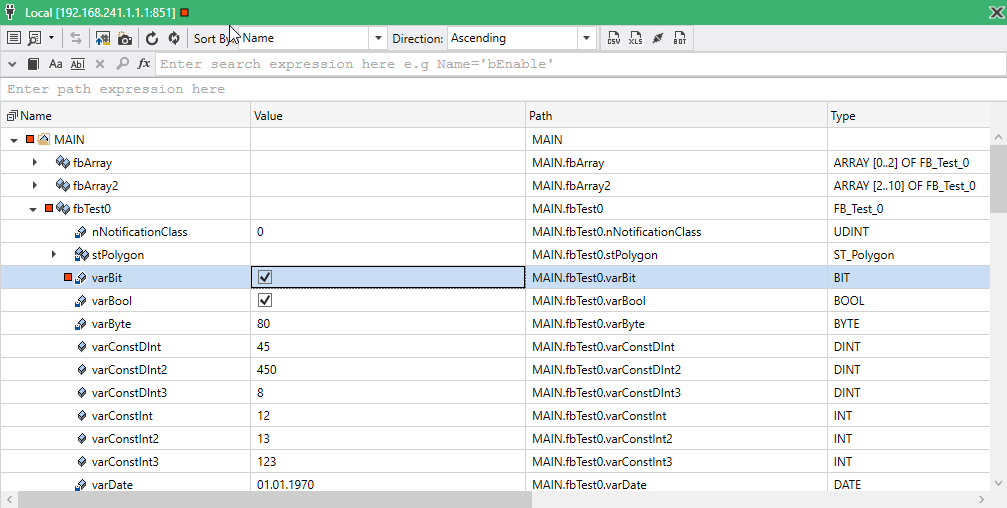The image size is (1007, 508).
Task: Expand the fbArray node
Action: (35, 162)
